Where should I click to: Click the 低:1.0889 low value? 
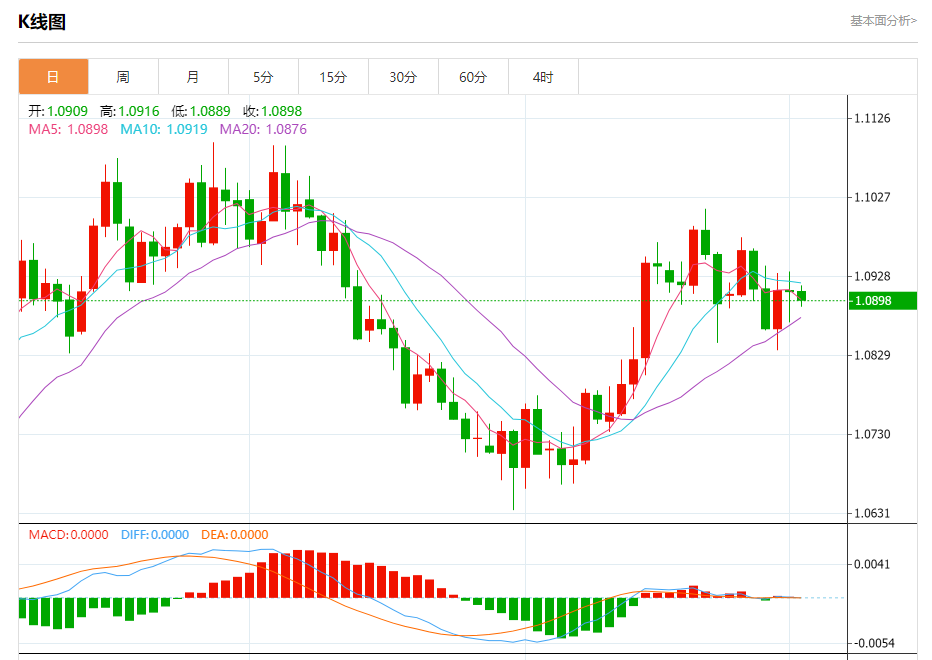pos(201,111)
